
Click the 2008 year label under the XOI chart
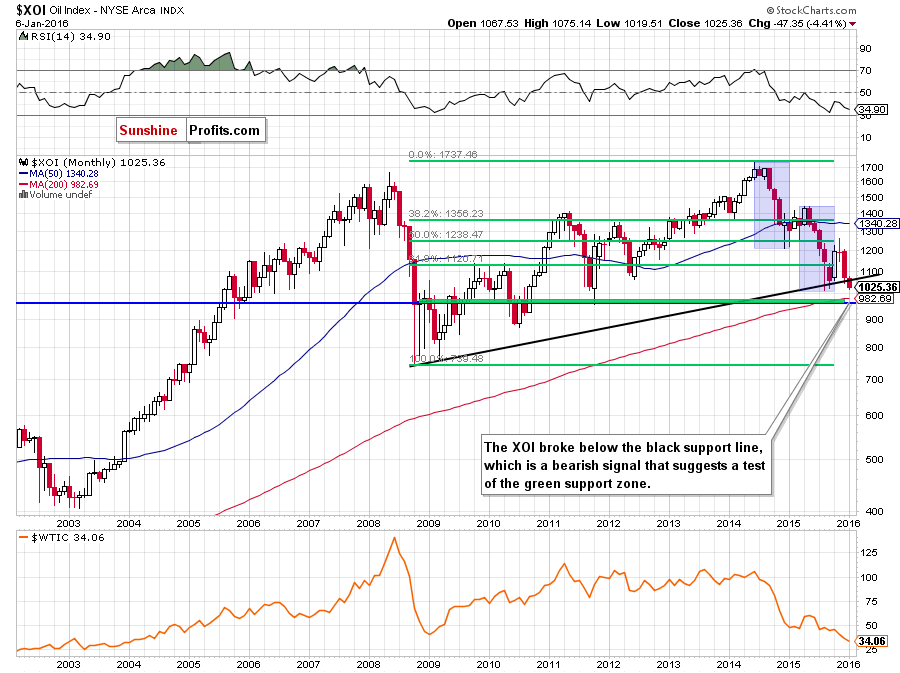(368, 523)
